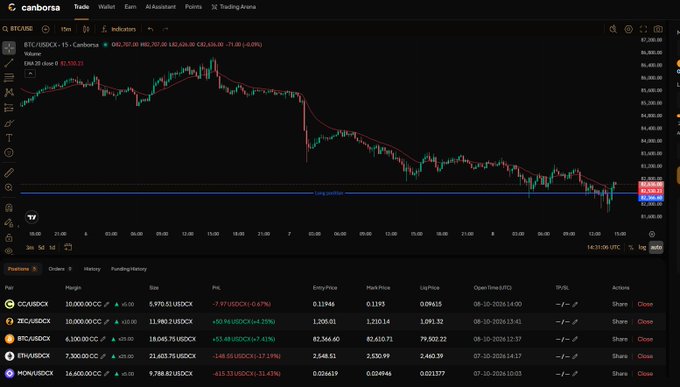The image size is (680, 387).
Task: Open the emoji icons tool
Action: coord(9,153)
